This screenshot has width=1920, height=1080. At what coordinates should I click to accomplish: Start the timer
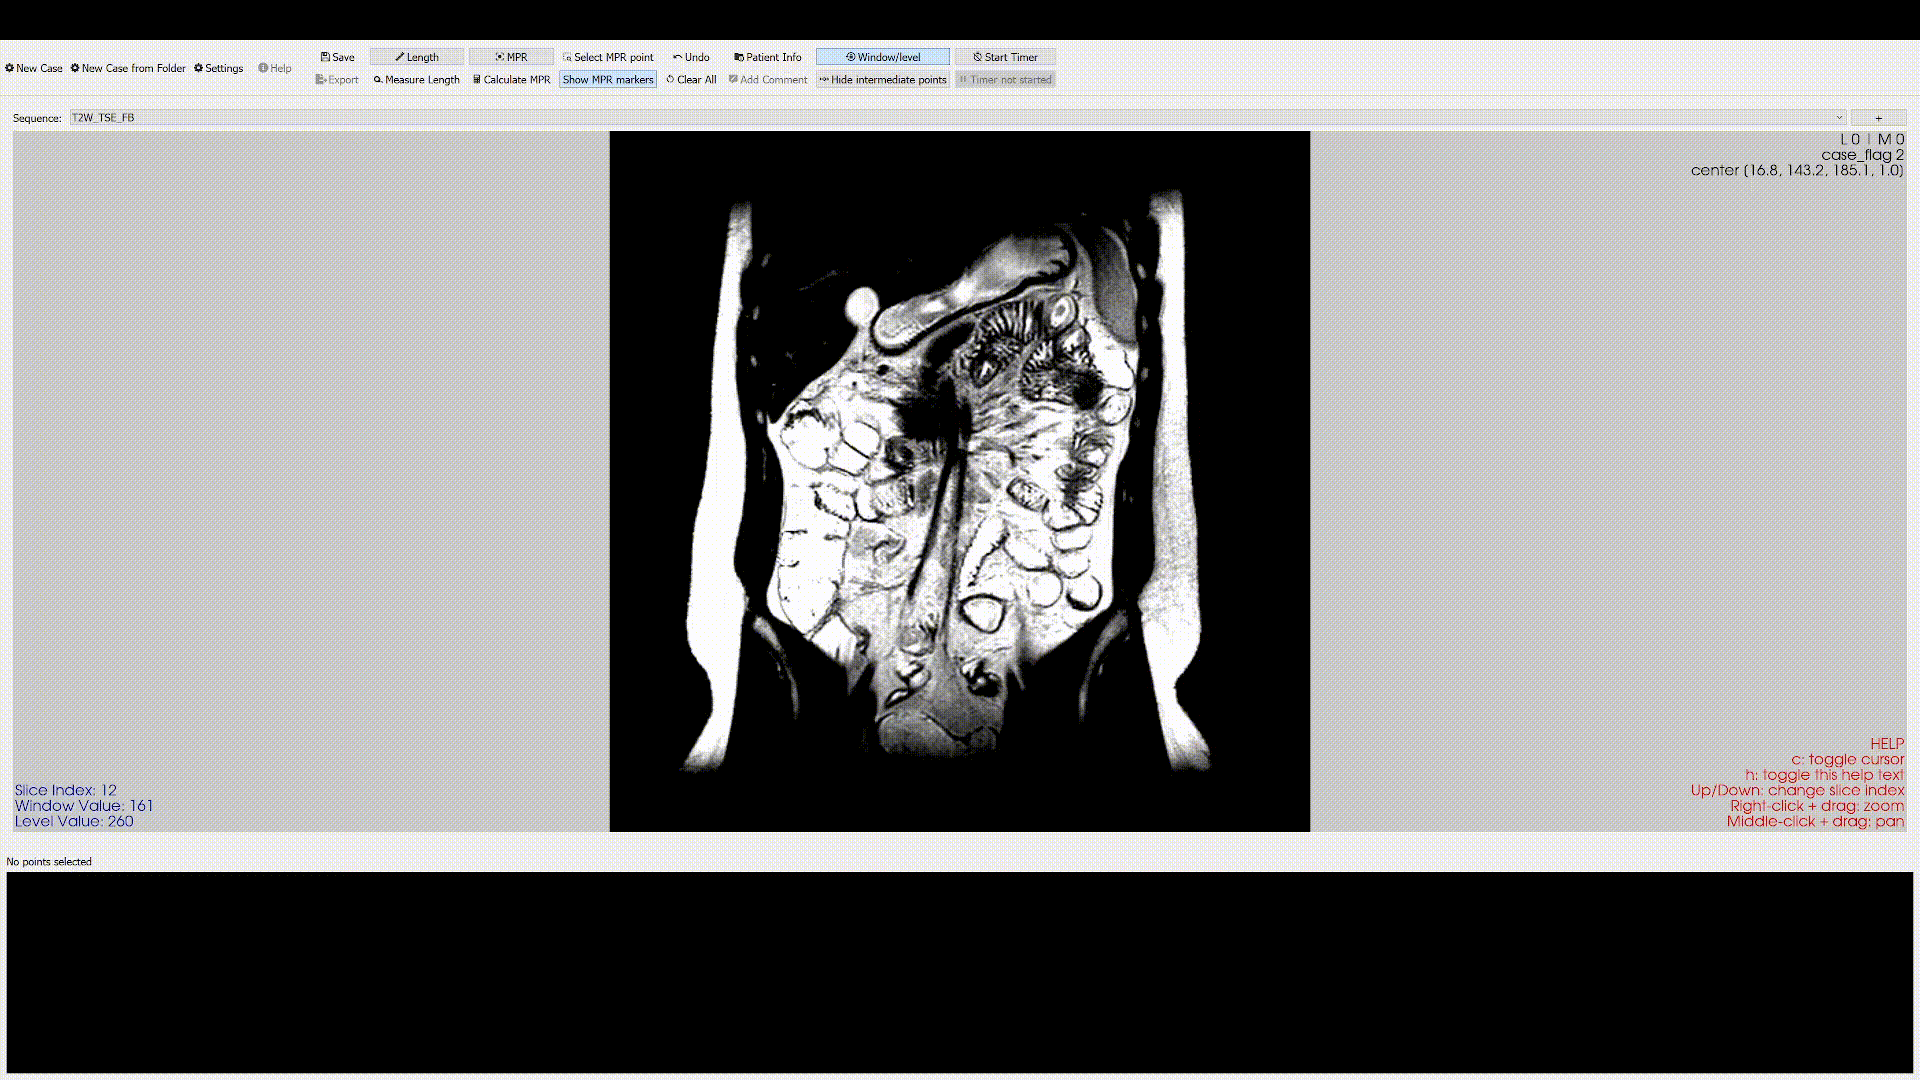click(1005, 57)
